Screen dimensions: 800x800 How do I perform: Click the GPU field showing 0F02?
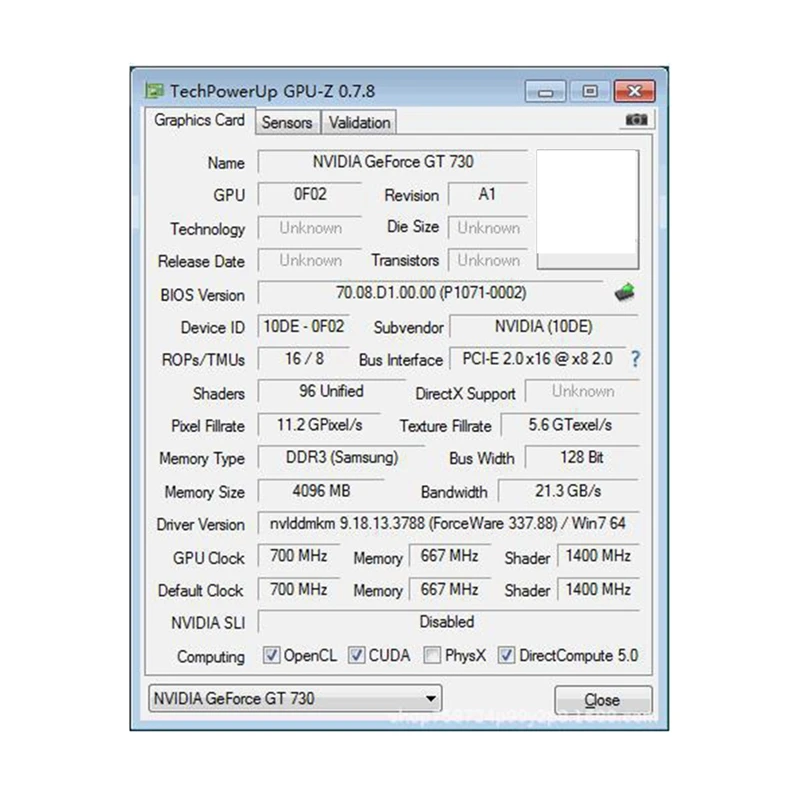tap(310, 194)
